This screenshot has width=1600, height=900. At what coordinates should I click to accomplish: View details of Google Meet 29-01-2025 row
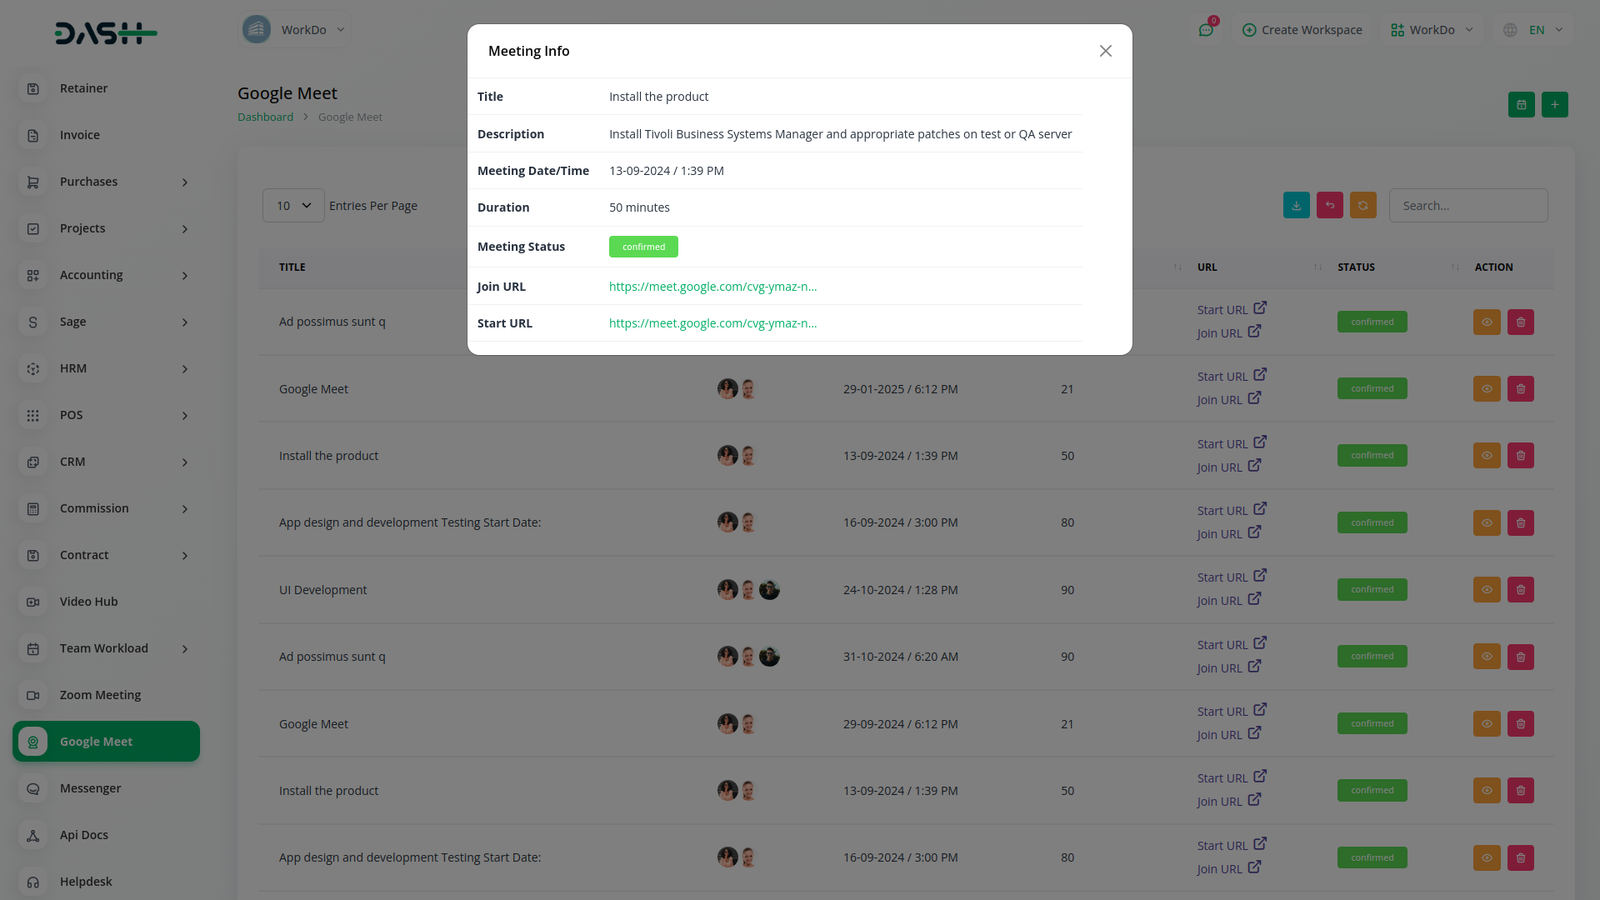click(1486, 389)
